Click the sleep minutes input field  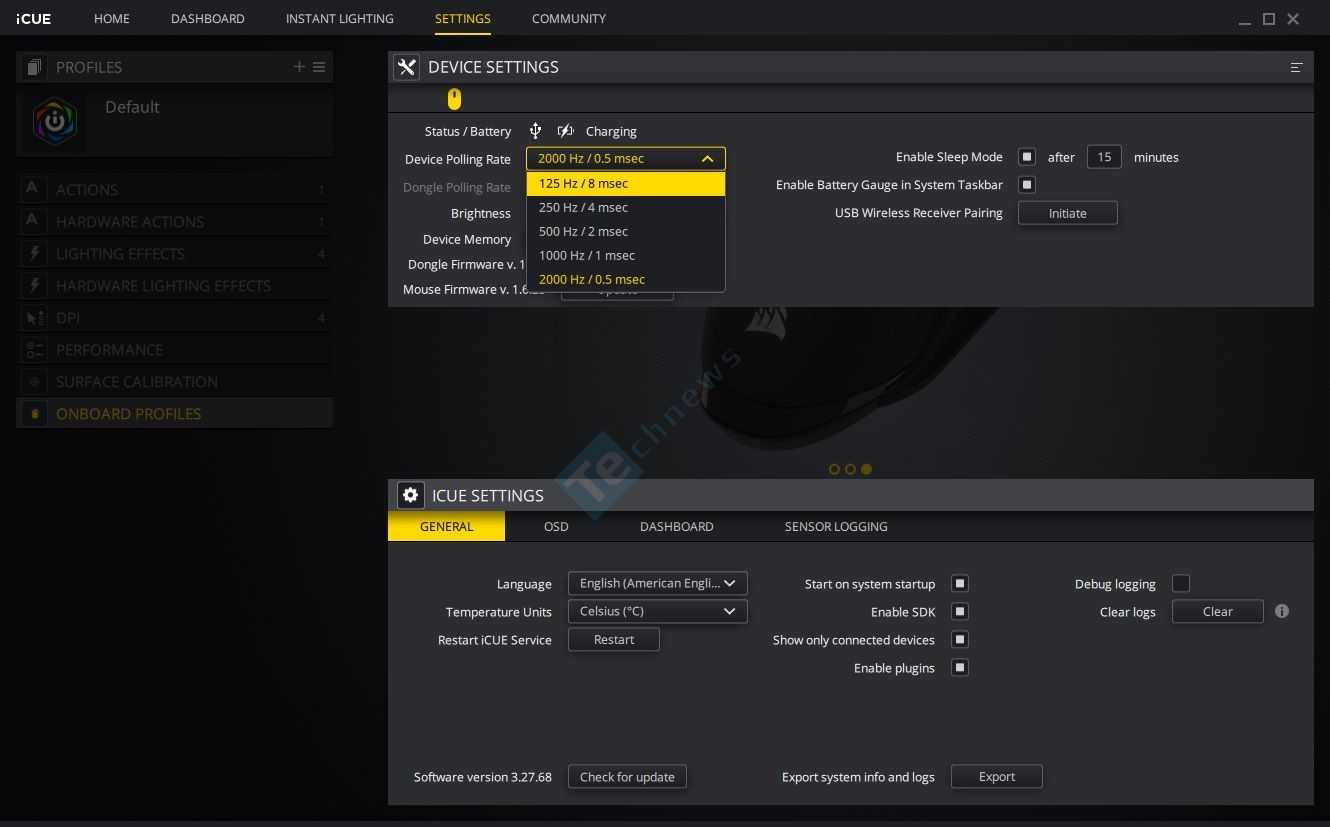(x=1104, y=157)
